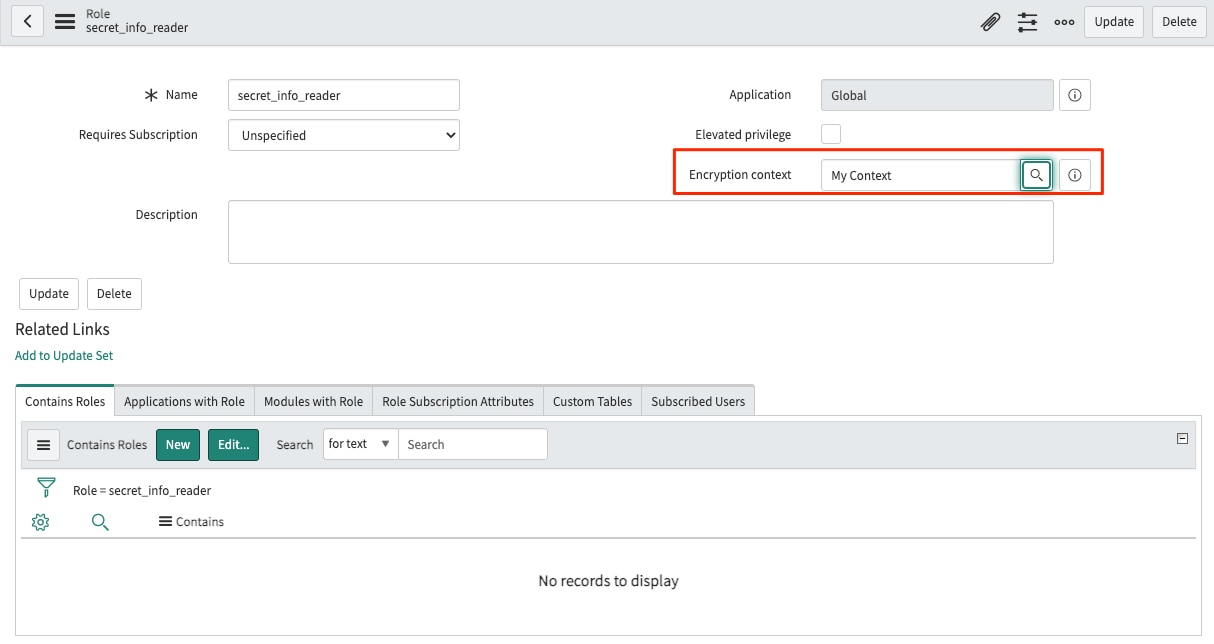The height and width of the screenshot is (644, 1214).
Task: Open the Requires Subscription dropdown
Action: click(x=343, y=134)
